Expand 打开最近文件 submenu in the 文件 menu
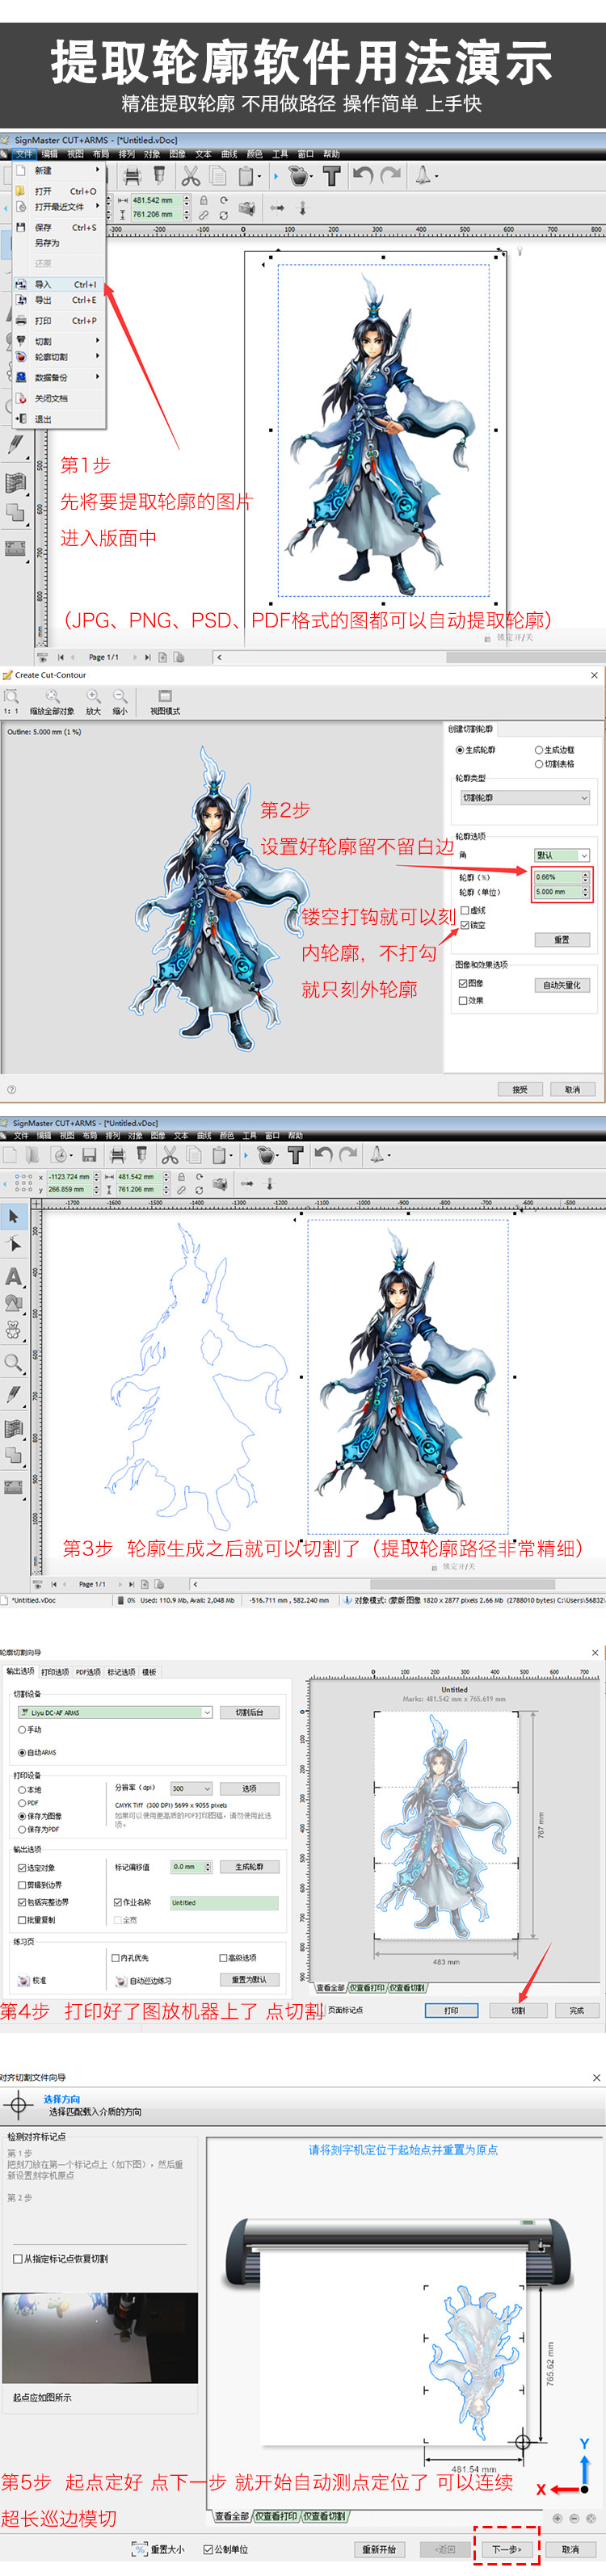 click(57, 207)
